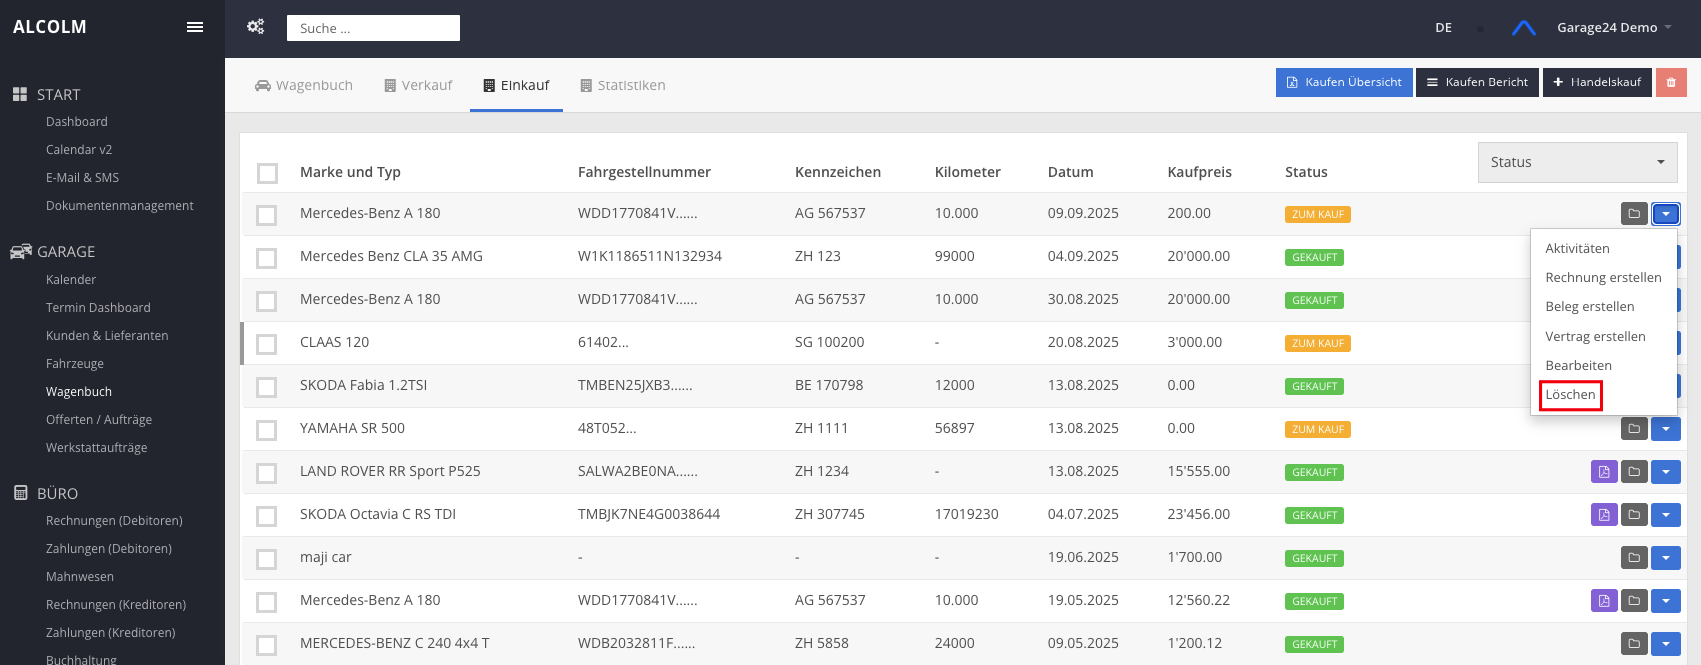Screen dimensions: 1701x665
Task: Check the box for CLAAS 120 row
Action: [x=267, y=344]
